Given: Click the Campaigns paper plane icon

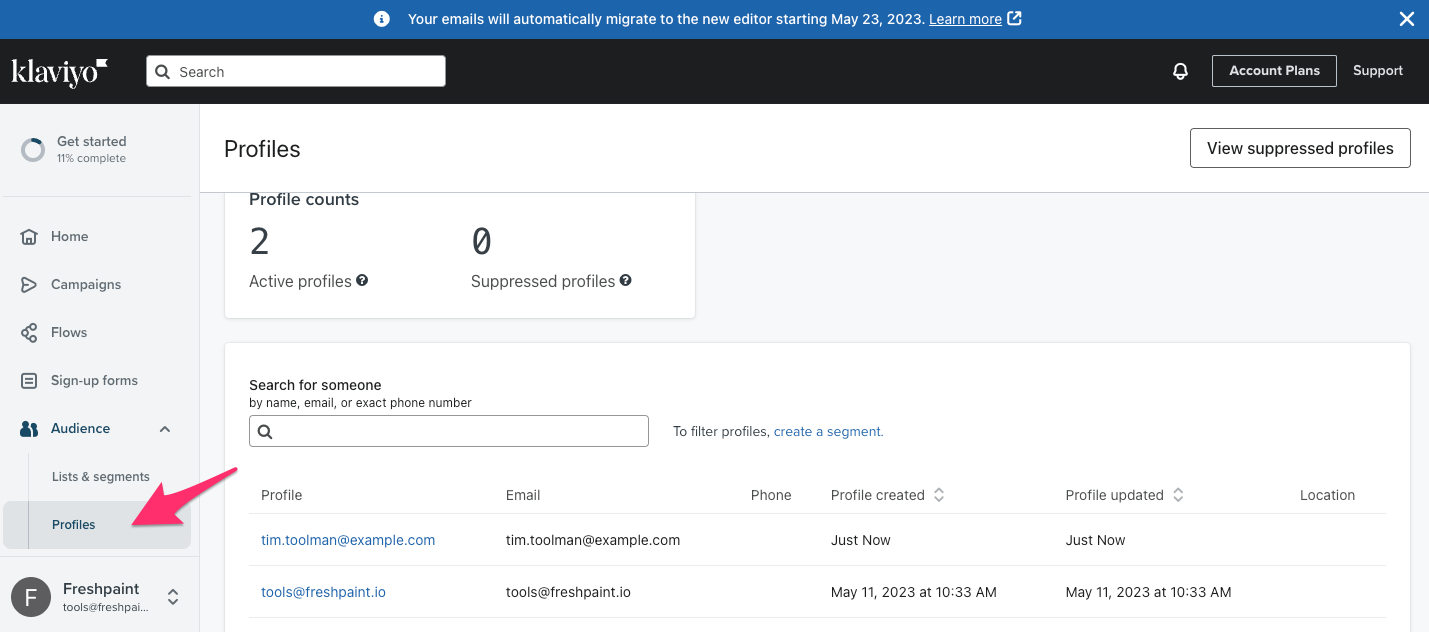Looking at the screenshot, I should [x=29, y=285].
